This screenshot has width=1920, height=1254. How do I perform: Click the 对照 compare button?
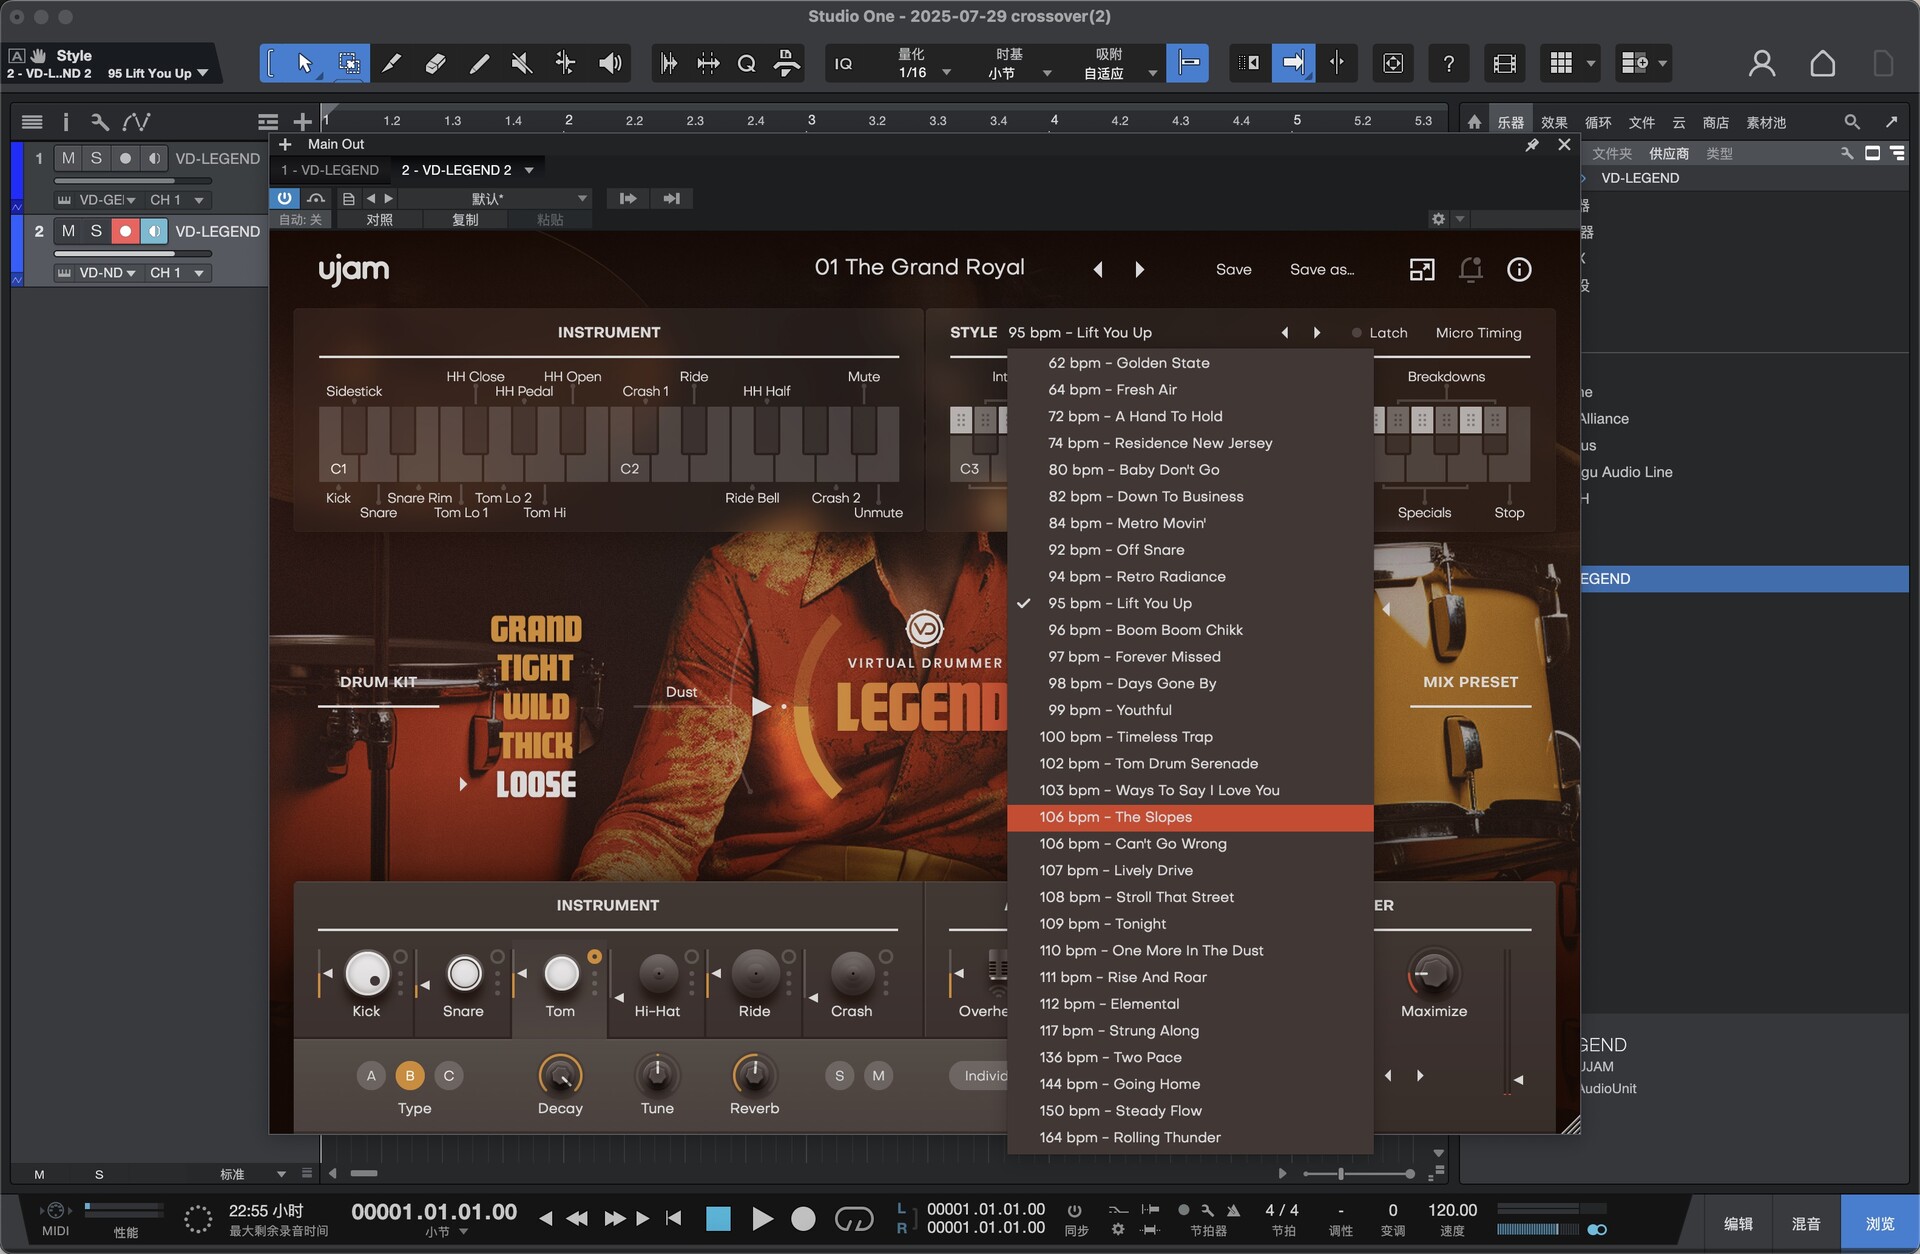[379, 220]
